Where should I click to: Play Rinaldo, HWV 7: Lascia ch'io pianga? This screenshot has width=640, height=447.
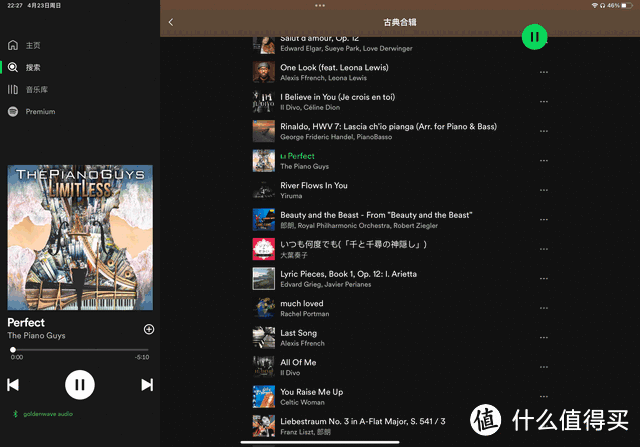click(400, 131)
